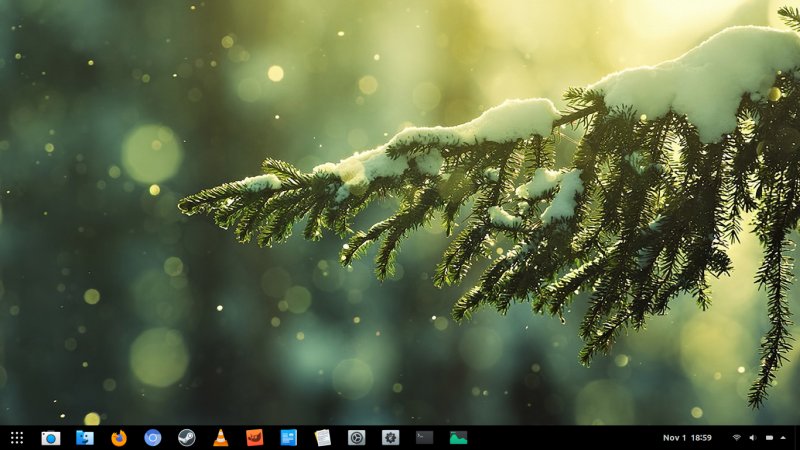Screen dimensions: 800x450
Task: Open the applications grid launcher
Action: coord(17,438)
